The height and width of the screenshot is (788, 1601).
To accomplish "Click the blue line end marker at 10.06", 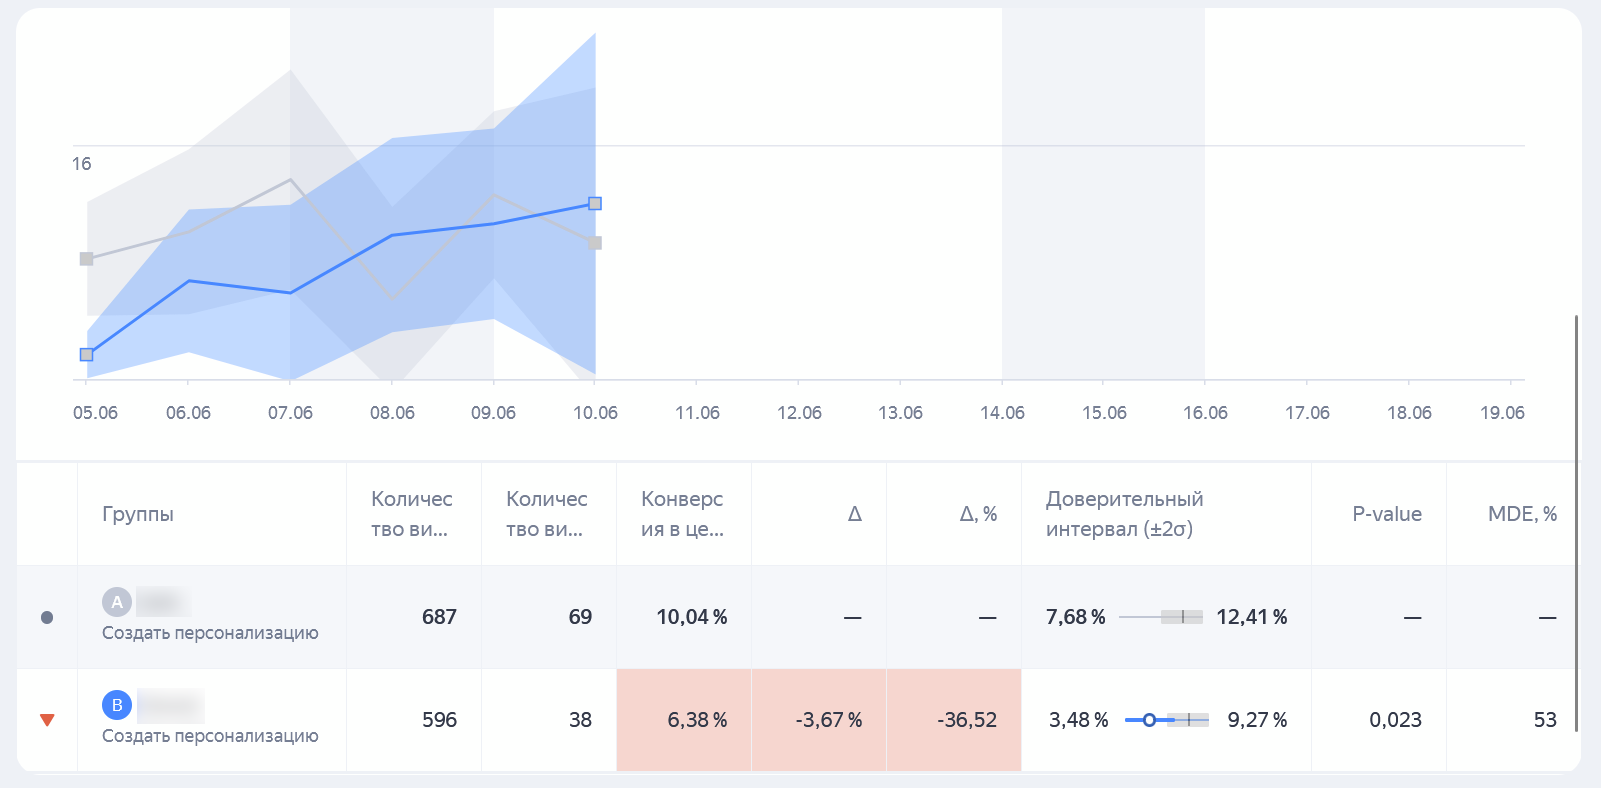I will pyautogui.click(x=595, y=204).
